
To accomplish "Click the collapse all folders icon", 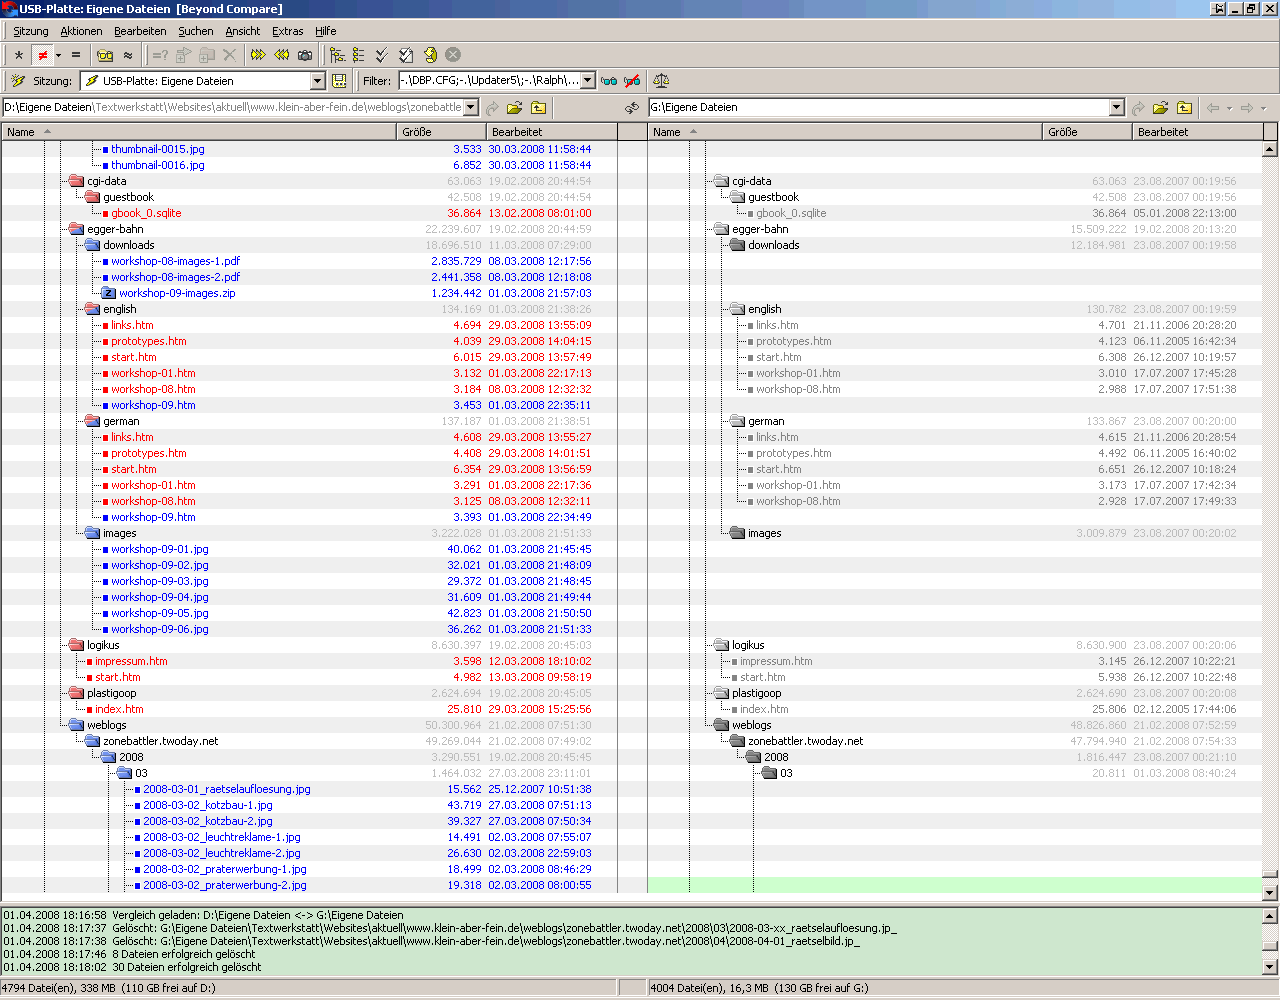I will [x=359, y=55].
